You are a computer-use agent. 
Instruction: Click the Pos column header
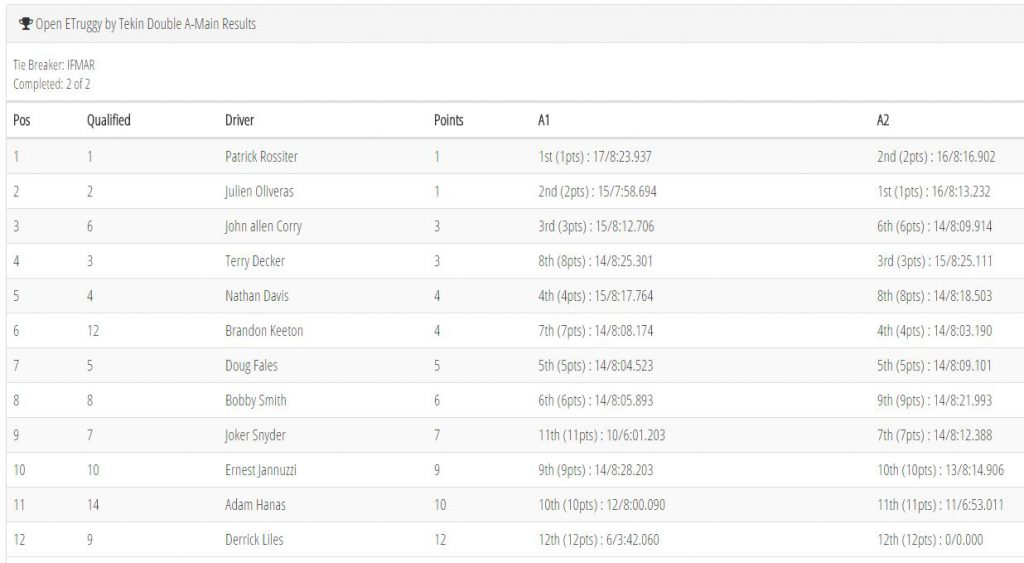(22, 120)
